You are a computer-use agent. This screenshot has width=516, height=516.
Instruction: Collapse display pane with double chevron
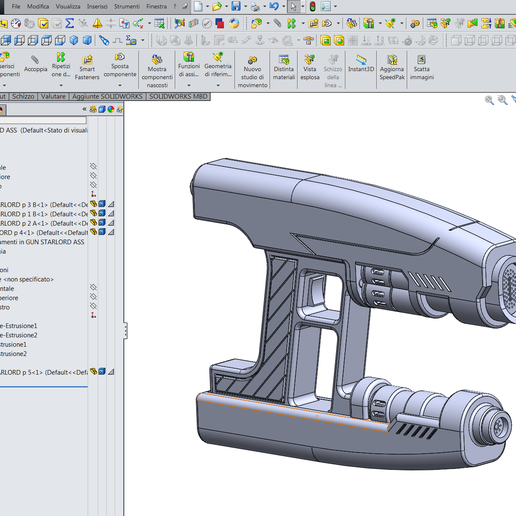coord(84,109)
